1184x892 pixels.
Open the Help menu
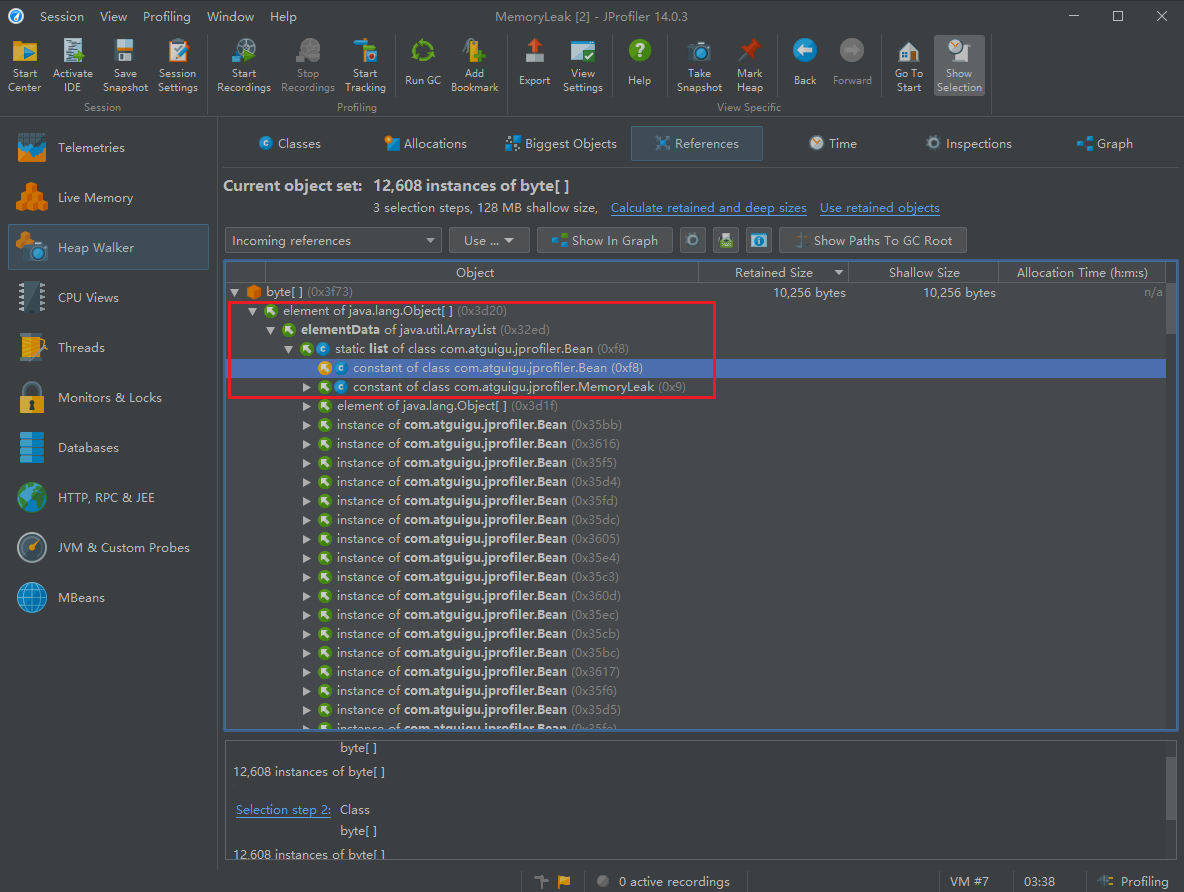(x=283, y=17)
